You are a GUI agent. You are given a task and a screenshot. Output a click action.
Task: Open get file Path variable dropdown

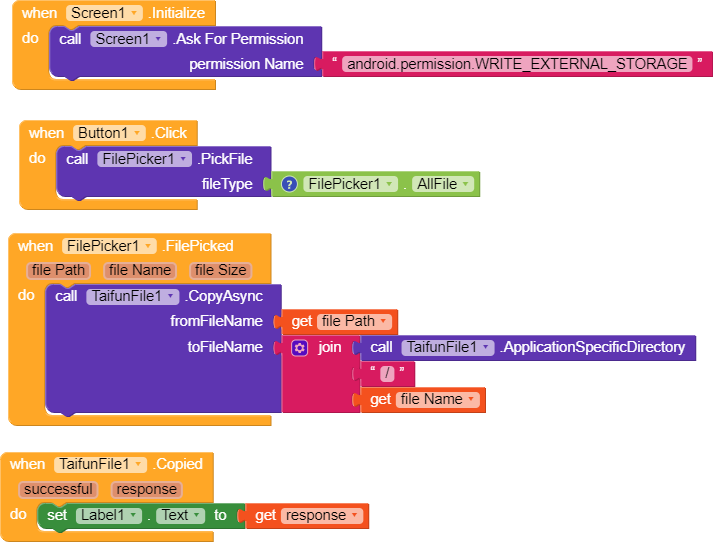[355, 321]
